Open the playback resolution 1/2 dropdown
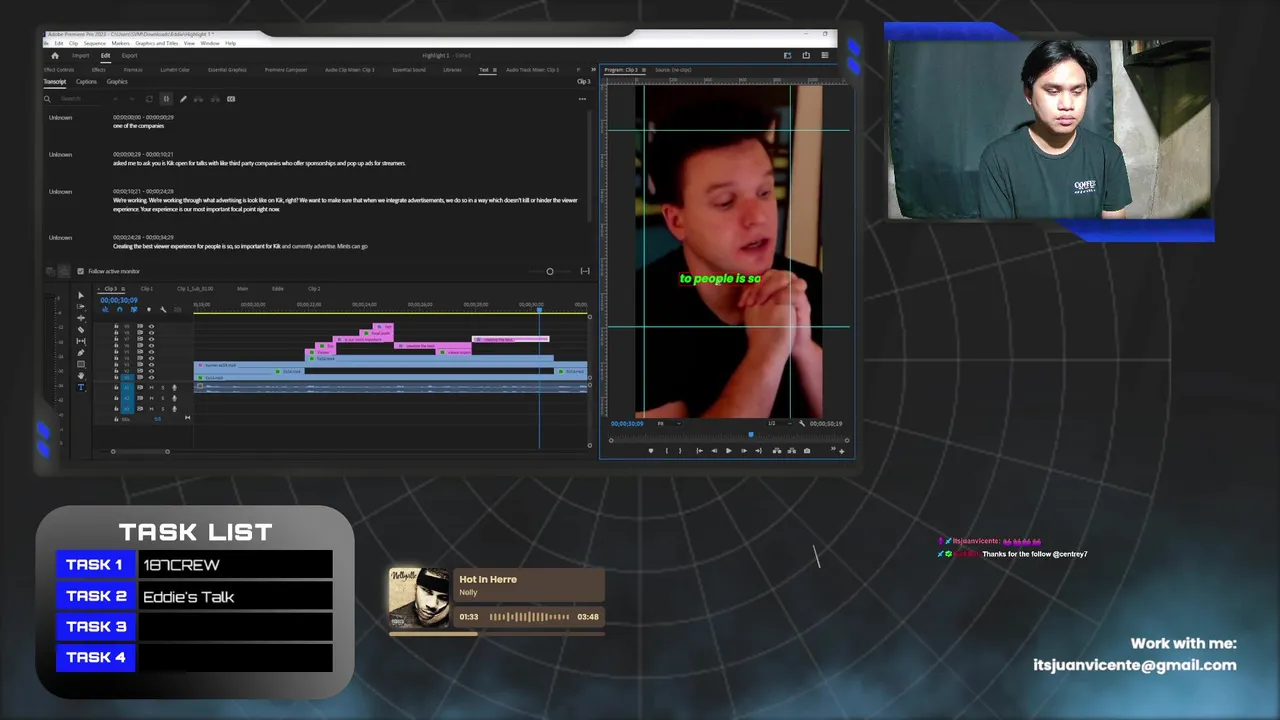The height and width of the screenshot is (720, 1280). 780,424
